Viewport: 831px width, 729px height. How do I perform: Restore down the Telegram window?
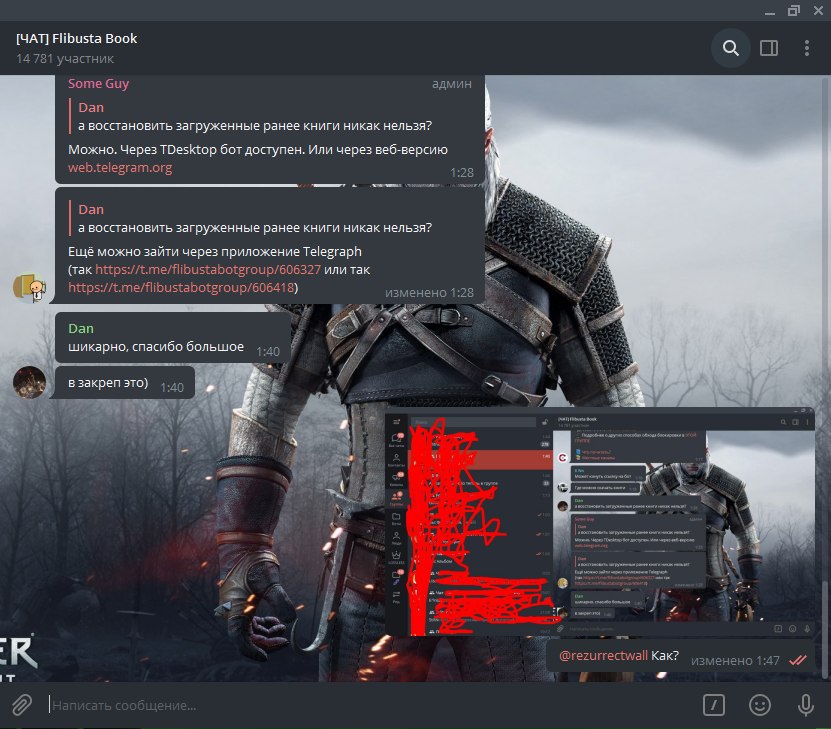tap(793, 11)
